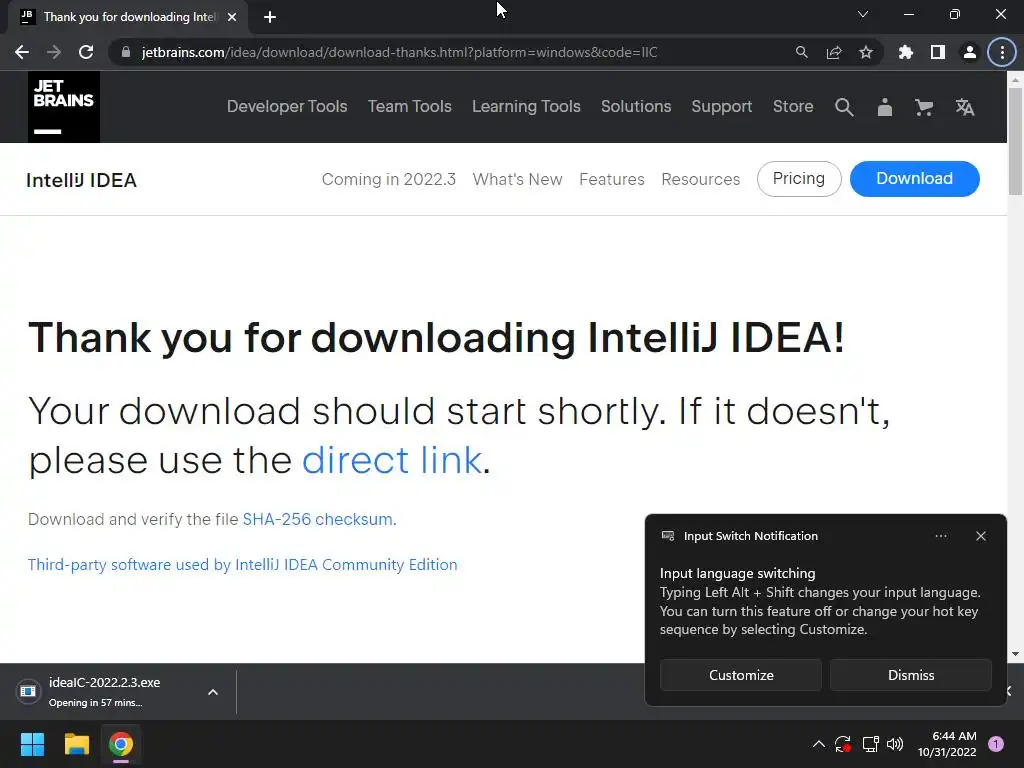The image size is (1024, 768).
Task: Bookmark this page with the star icon
Action: click(x=866, y=52)
